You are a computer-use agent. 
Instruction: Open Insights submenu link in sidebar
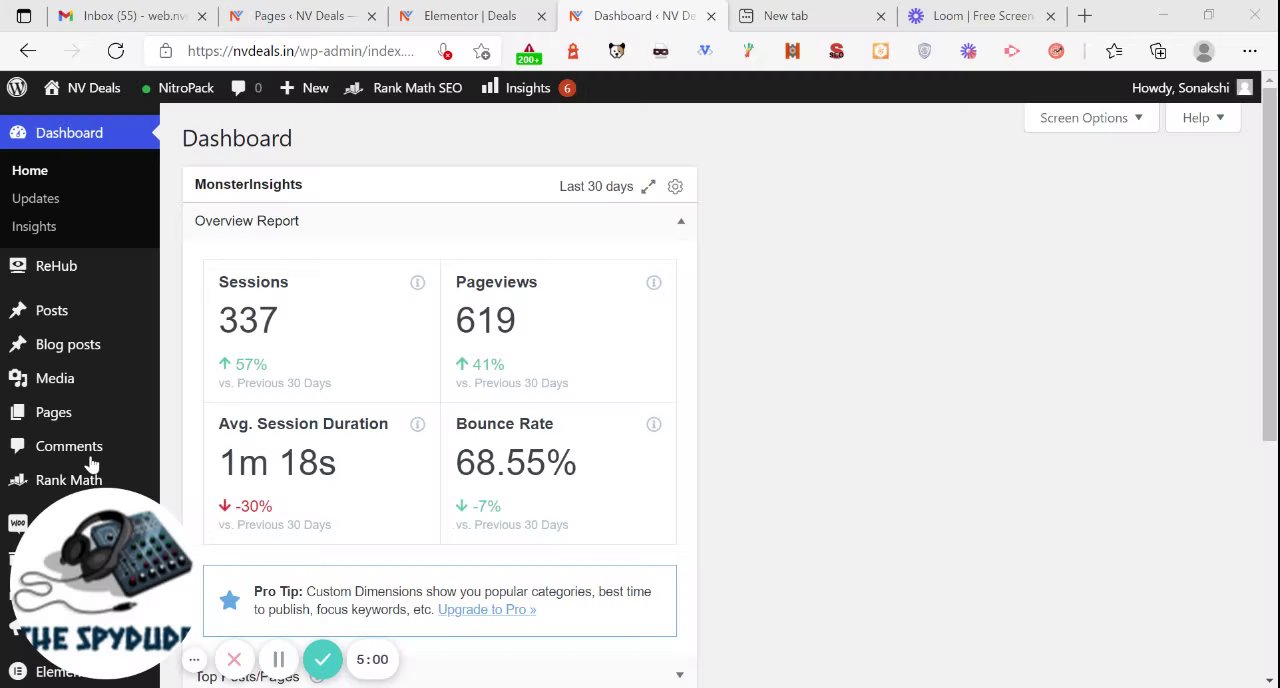pyautogui.click(x=34, y=226)
